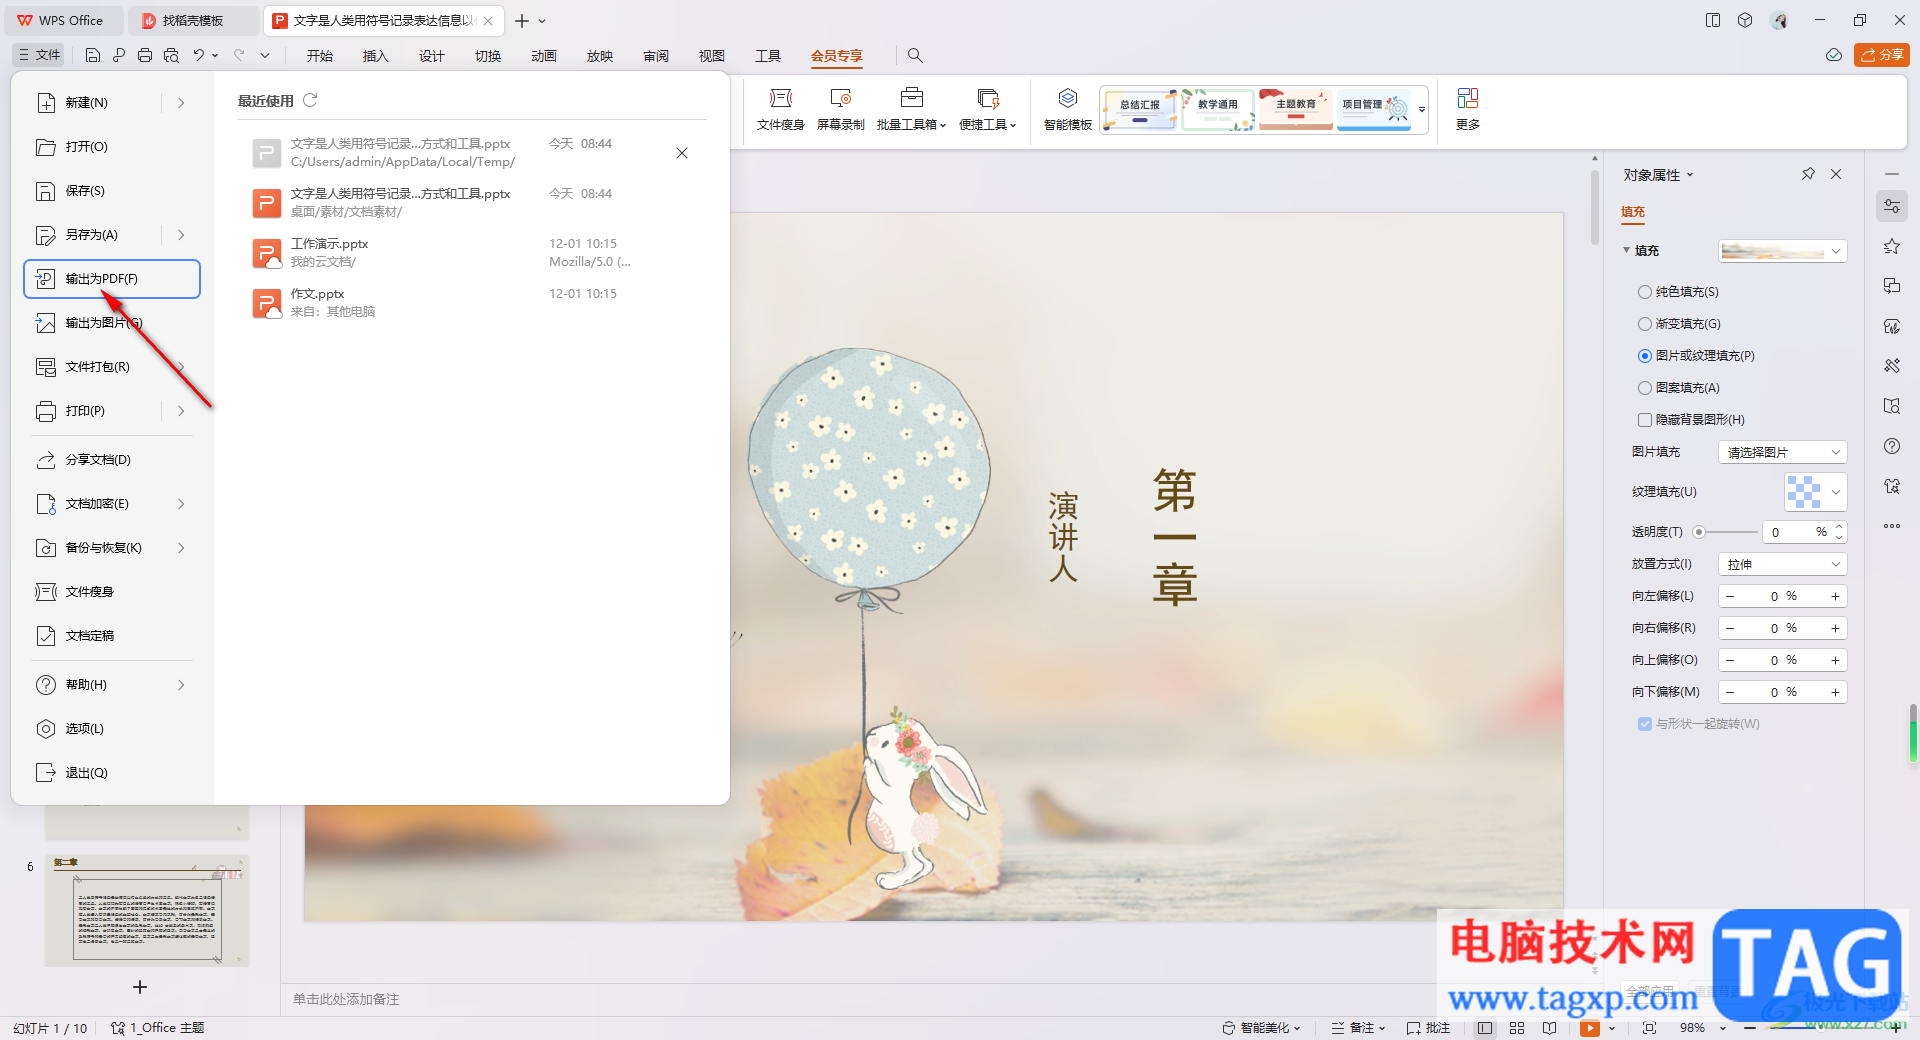Open new tab with plus button

(x=522, y=20)
